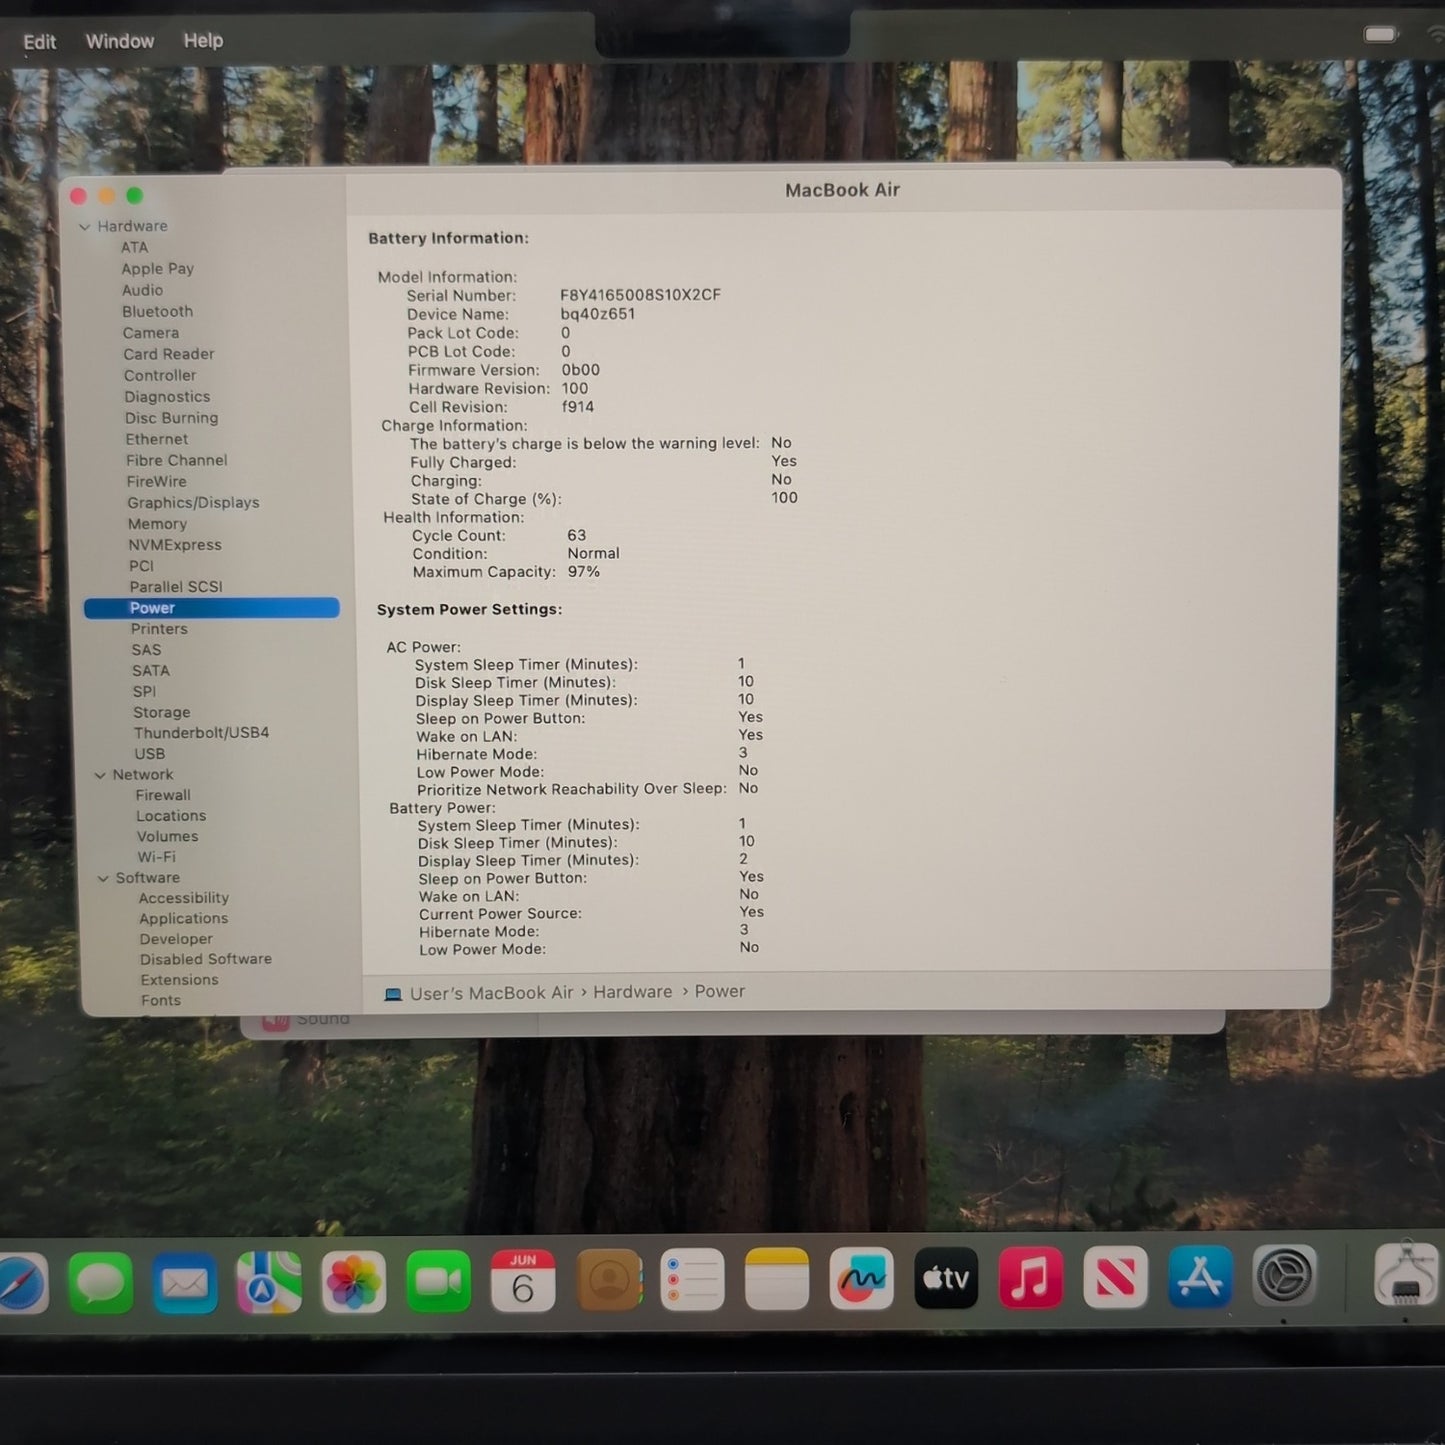Select PCI in the sidebar

point(141,566)
